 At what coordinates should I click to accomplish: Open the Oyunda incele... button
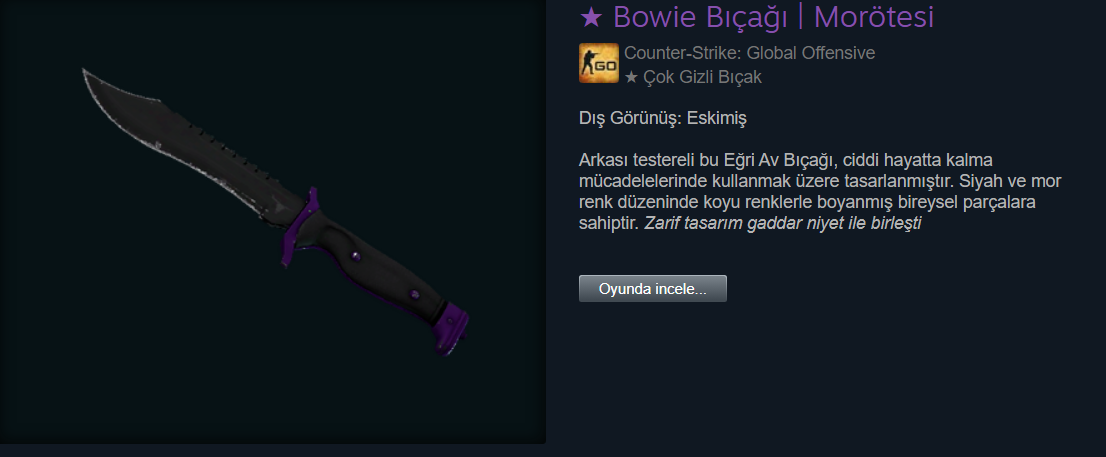[652, 288]
